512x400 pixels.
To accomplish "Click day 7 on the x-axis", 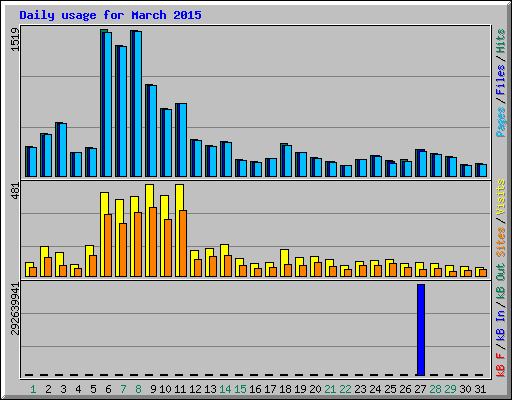I will point(123,389).
